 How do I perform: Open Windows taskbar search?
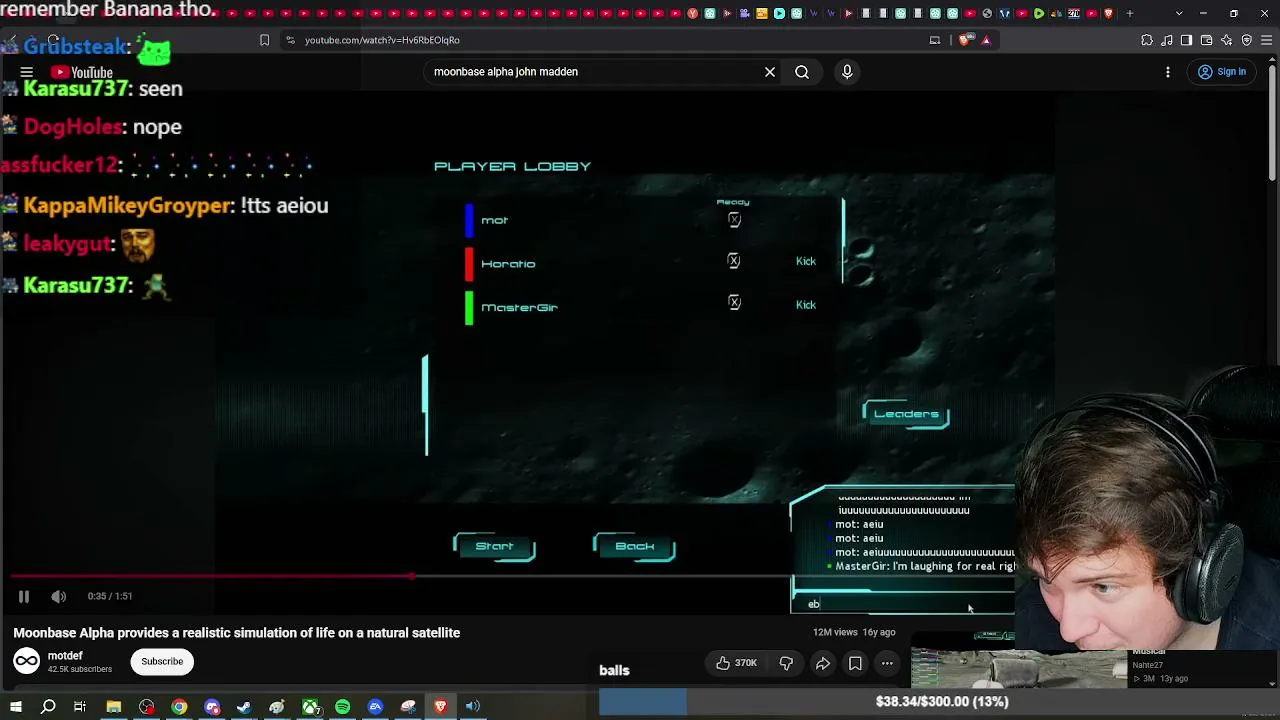[48, 707]
